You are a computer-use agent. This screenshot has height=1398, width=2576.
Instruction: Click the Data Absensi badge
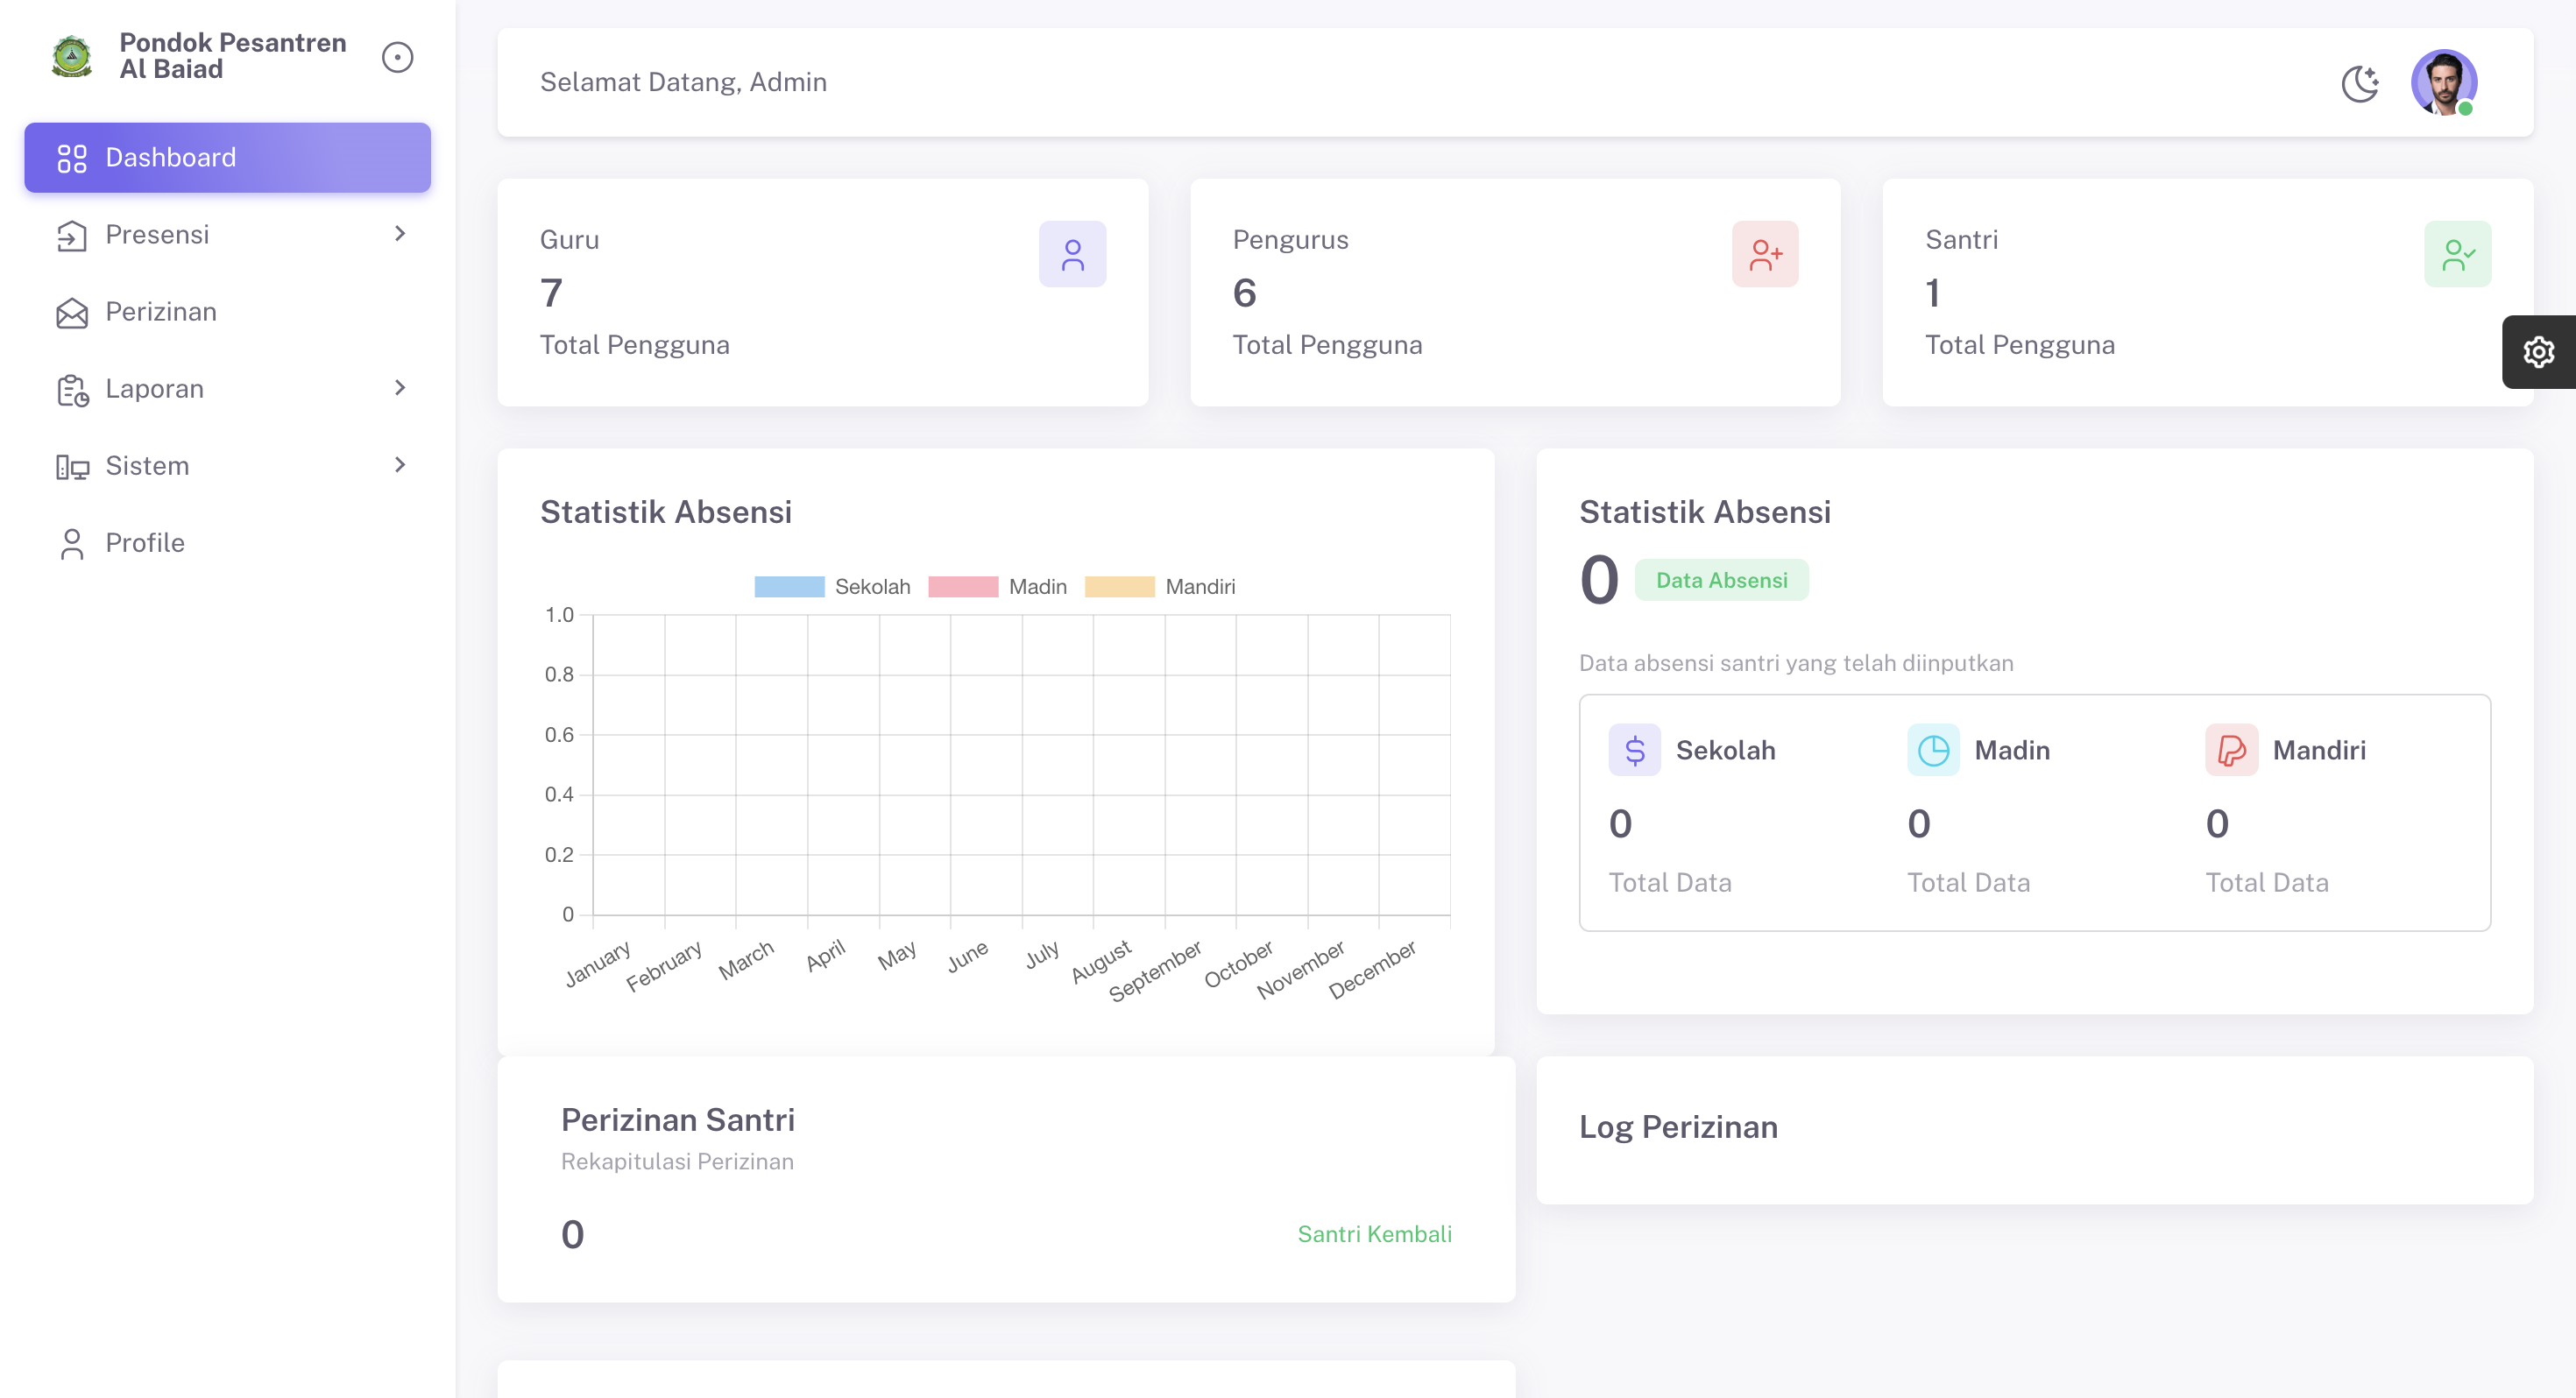point(1721,580)
